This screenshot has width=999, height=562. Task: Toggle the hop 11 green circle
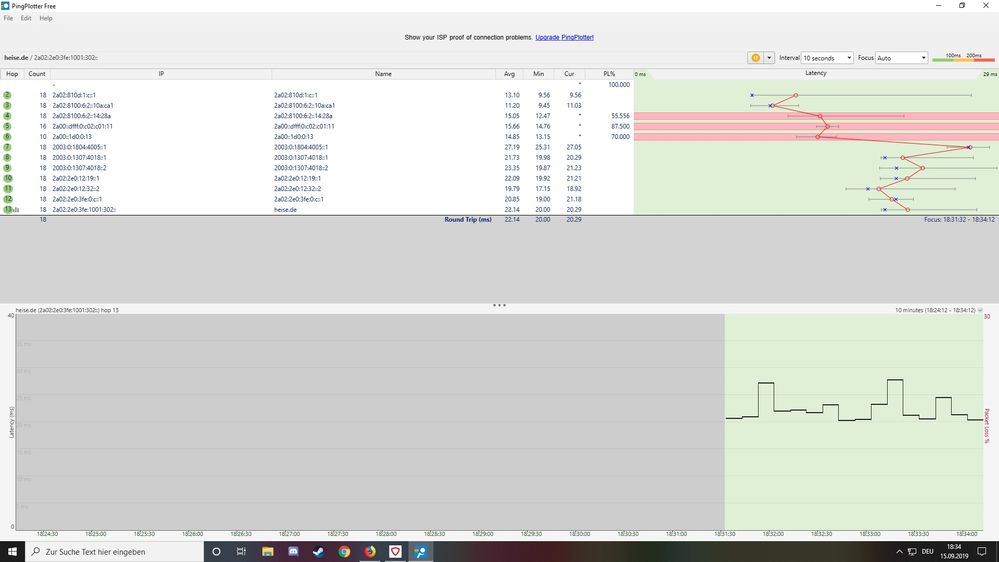[8, 189]
